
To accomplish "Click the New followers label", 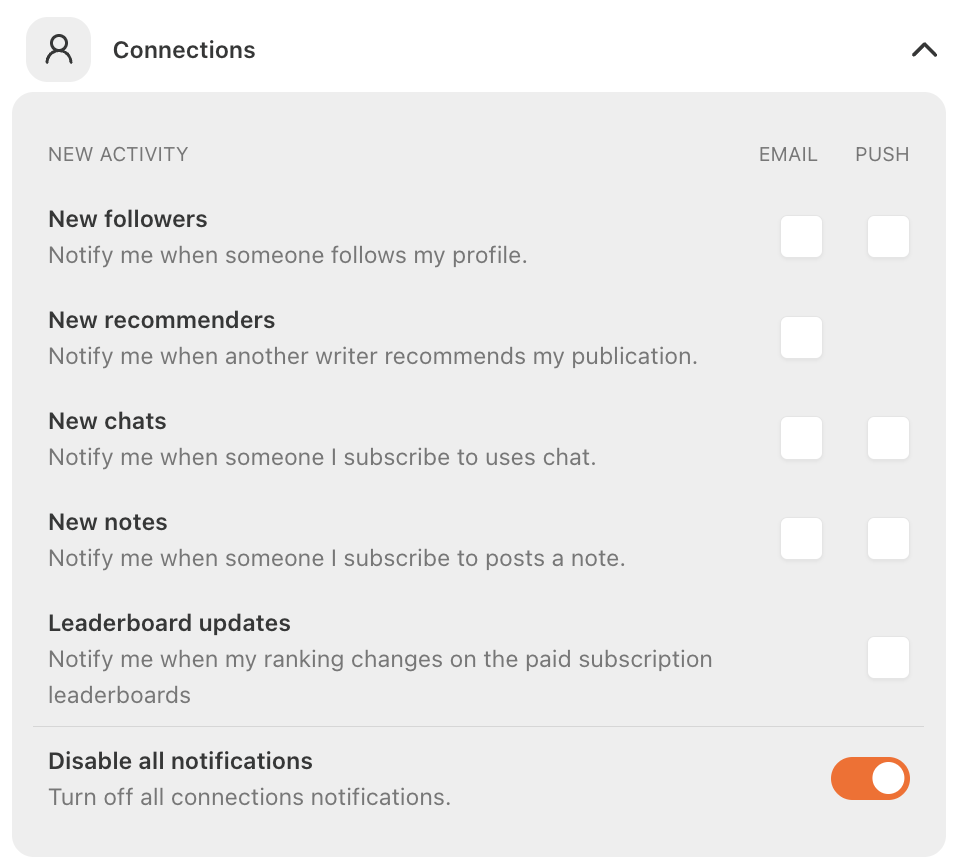I will pyautogui.click(x=128, y=219).
